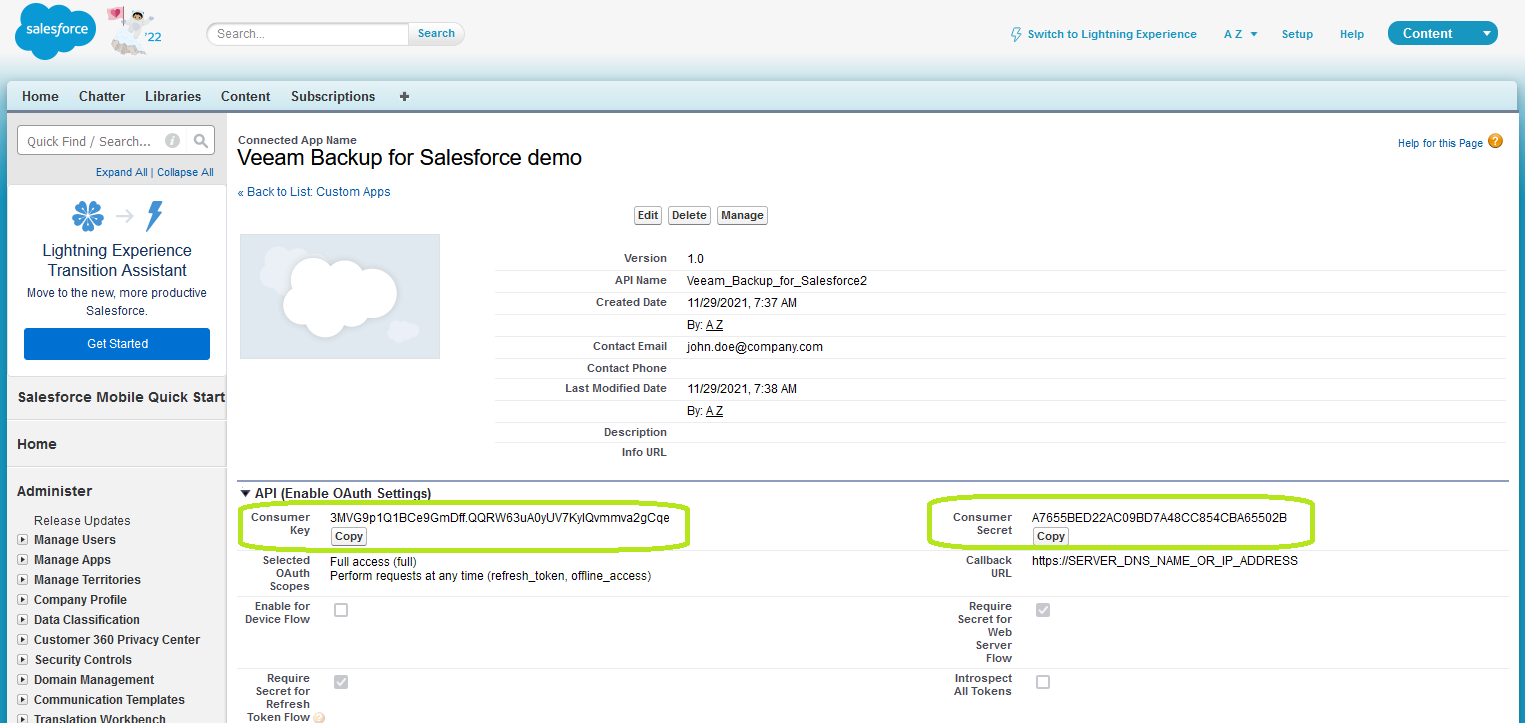Click the Get Started button

(117, 343)
